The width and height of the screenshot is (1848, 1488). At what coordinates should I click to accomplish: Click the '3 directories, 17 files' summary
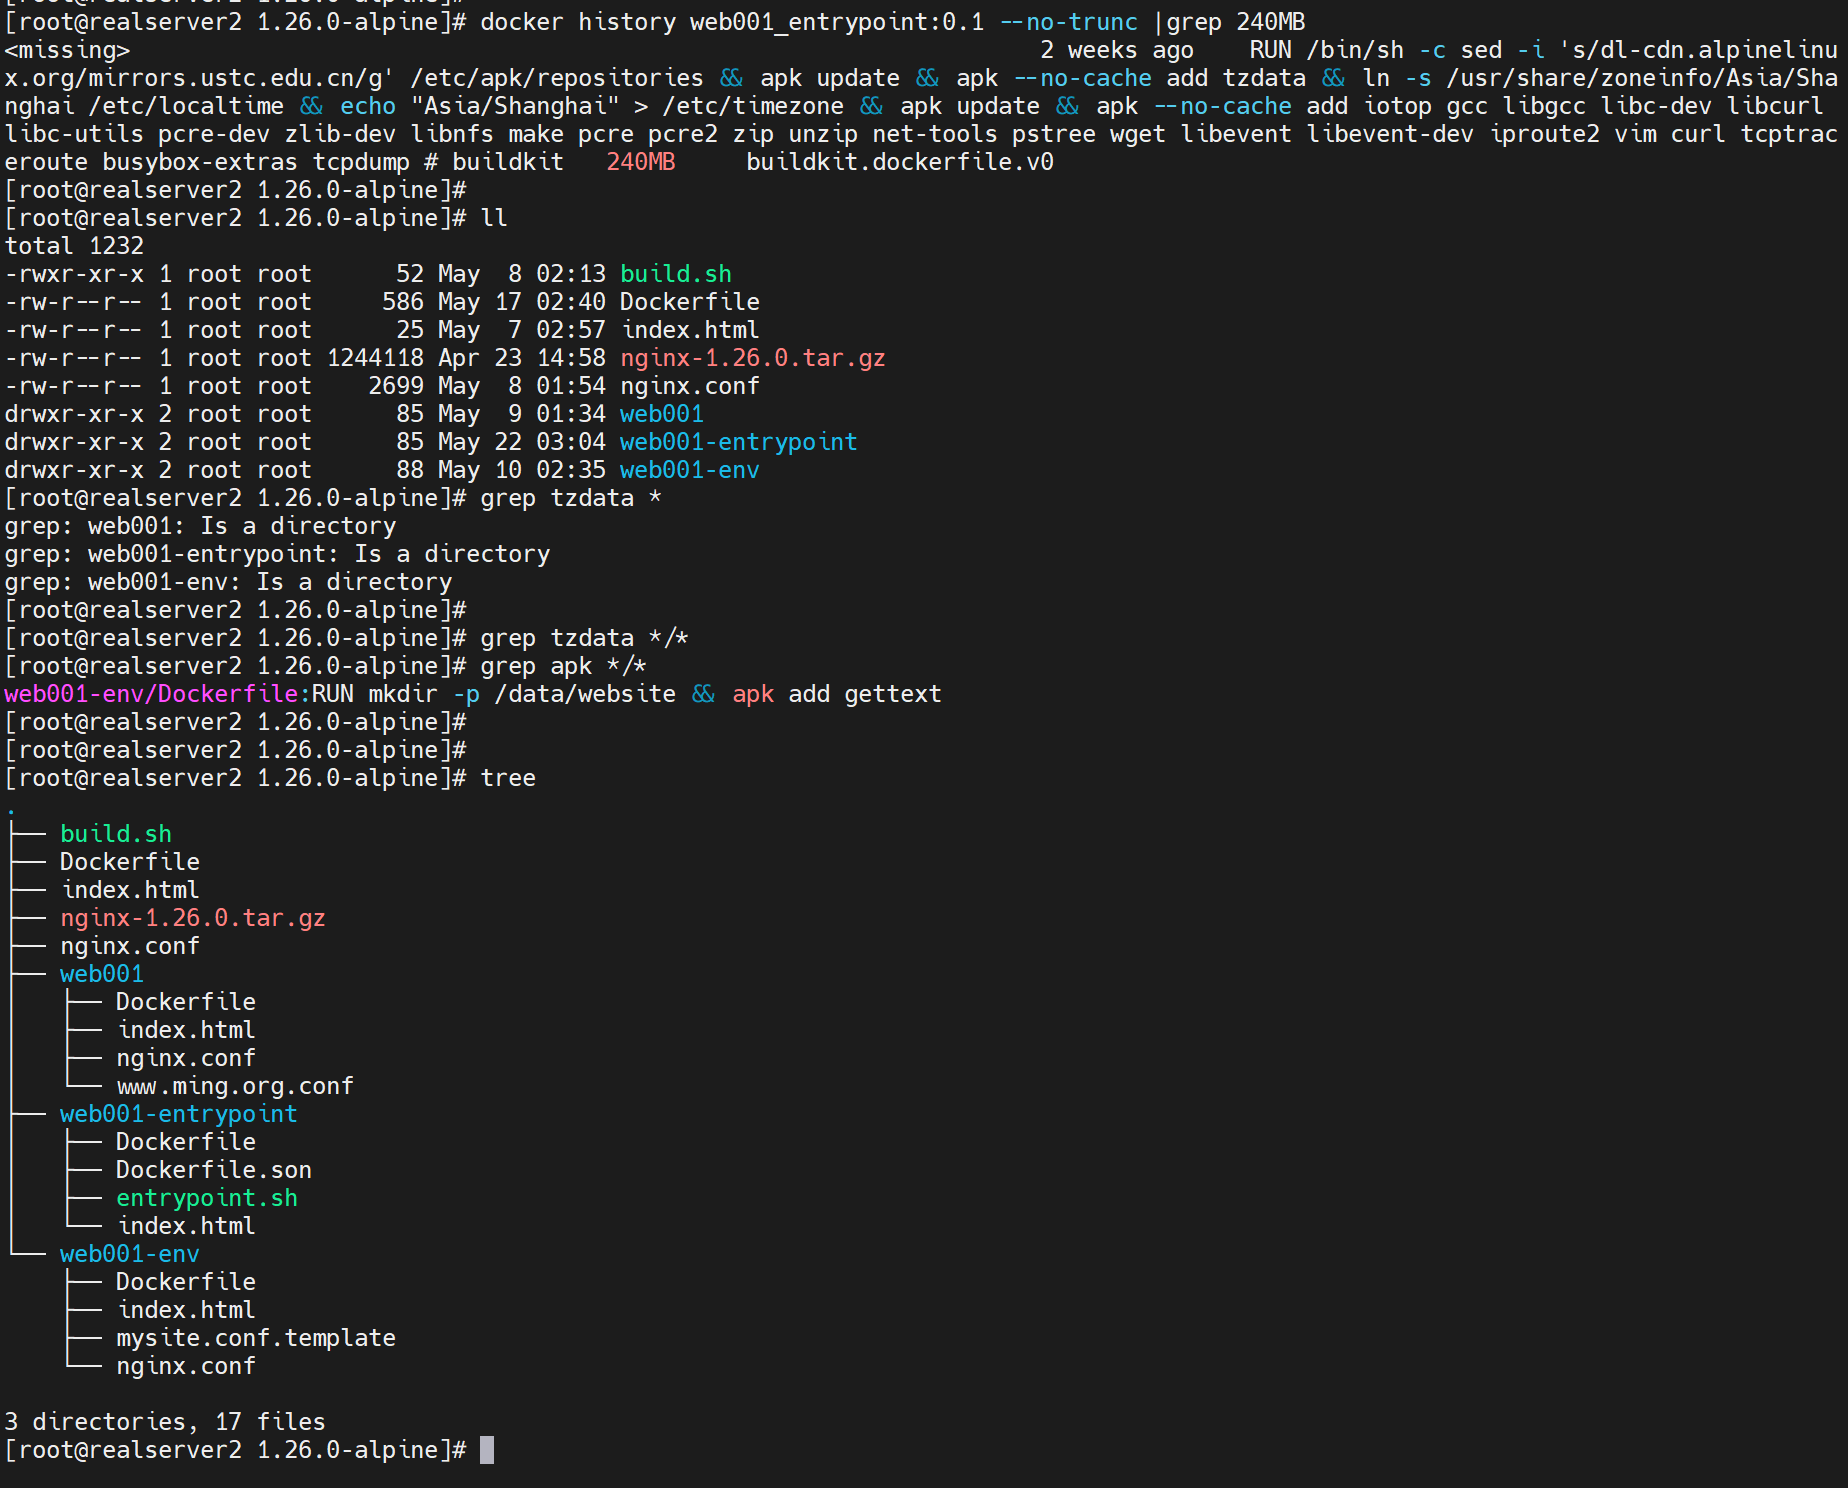pyautogui.click(x=165, y=1422)
